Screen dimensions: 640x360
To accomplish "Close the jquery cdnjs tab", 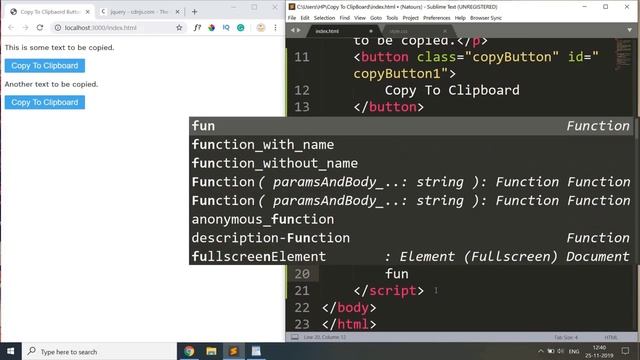I will pos(177,12).
